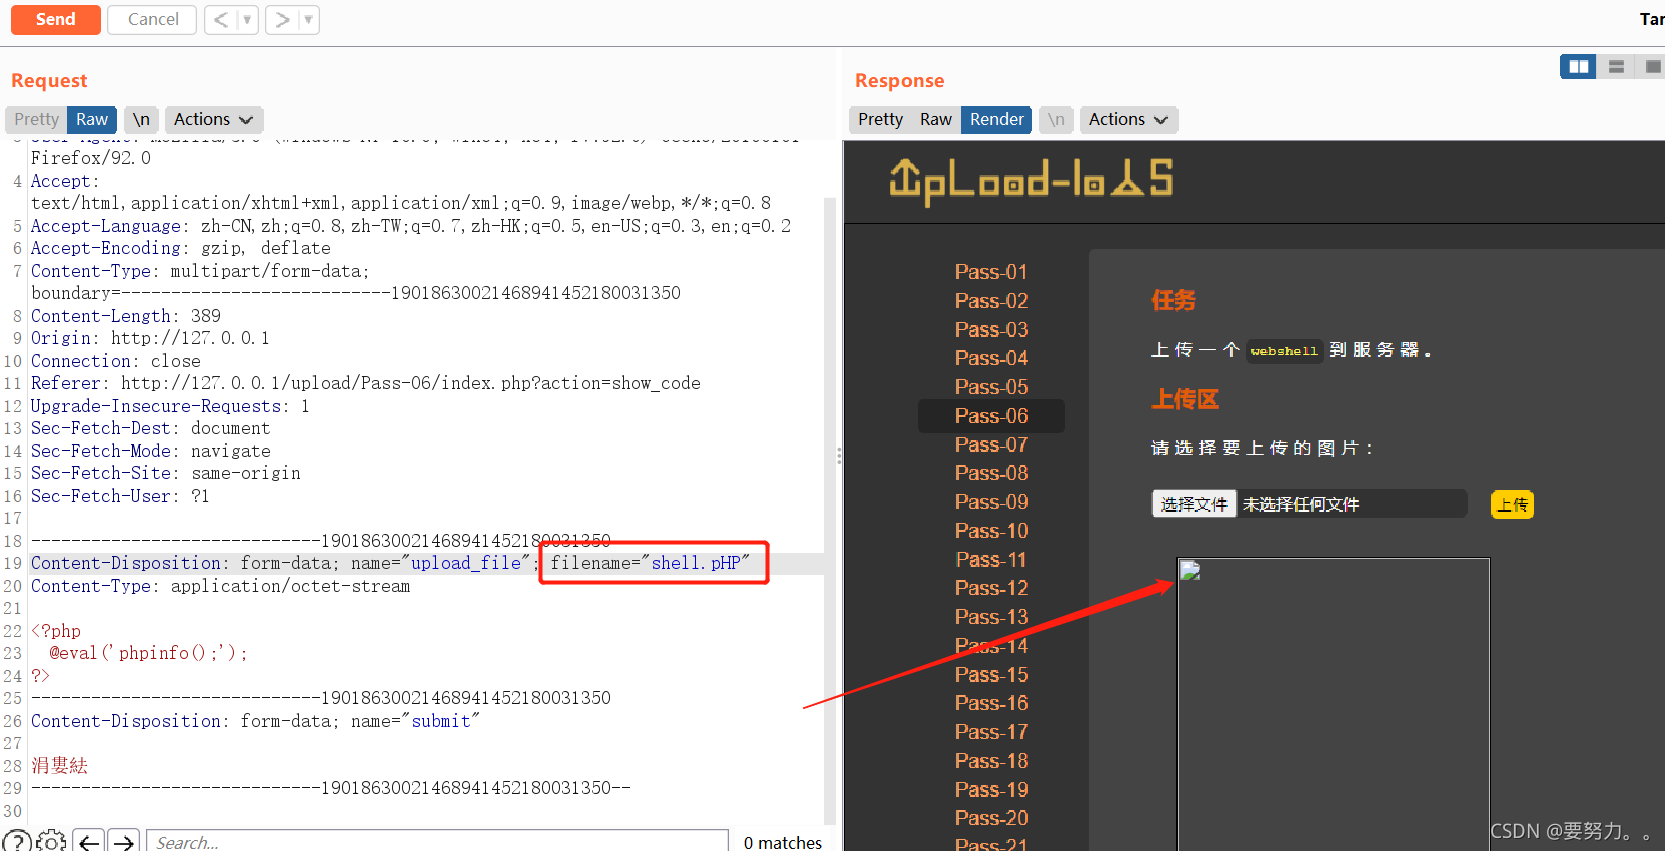This screenshot has height=851, width=1665.
Task: Click the webshell code label
Action: pyautogui.click(x=1284, y=351)
